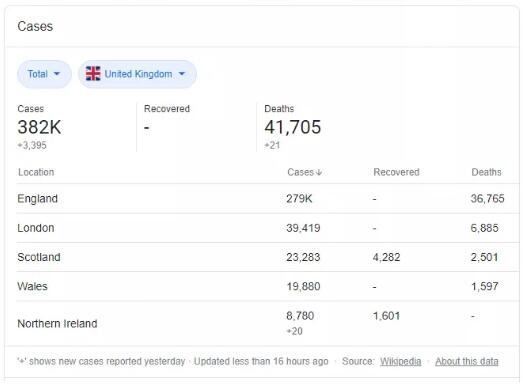Expand the United Kingdom region dropdown
This screenshot has width=523, height=384.
137,74
